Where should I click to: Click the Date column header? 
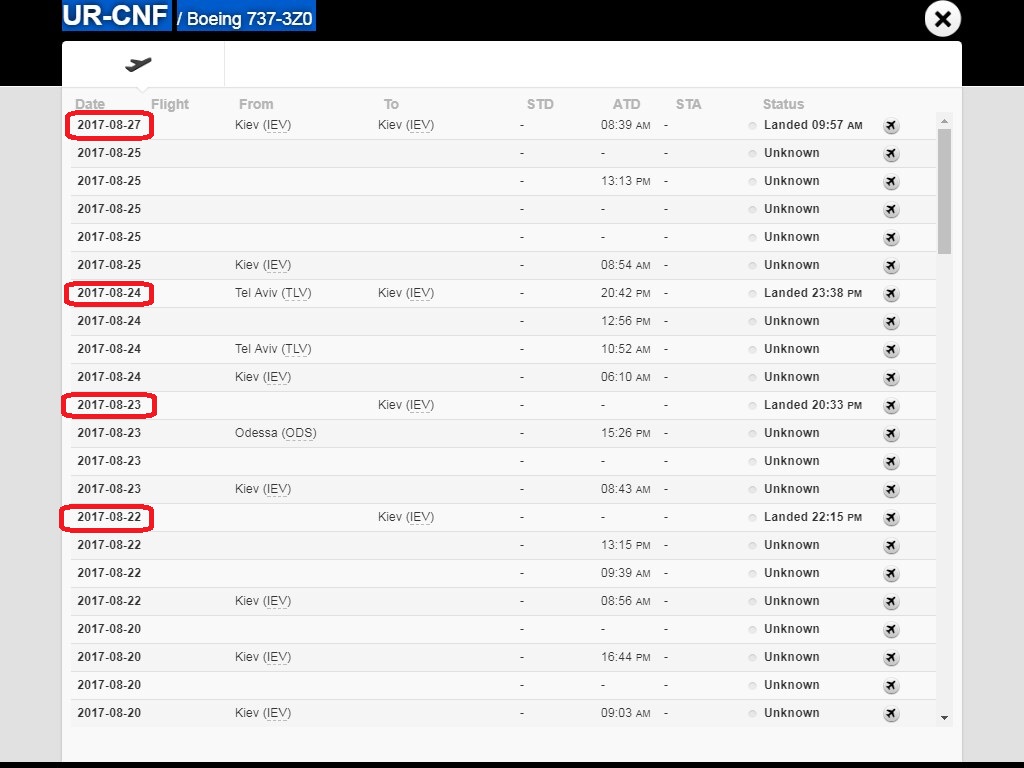pos(90,104)
